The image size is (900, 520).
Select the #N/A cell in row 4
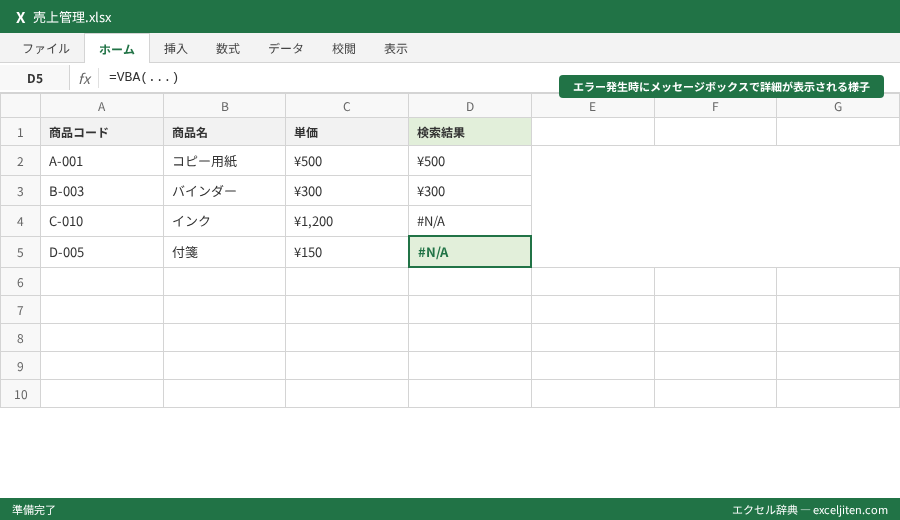(470, 221)
